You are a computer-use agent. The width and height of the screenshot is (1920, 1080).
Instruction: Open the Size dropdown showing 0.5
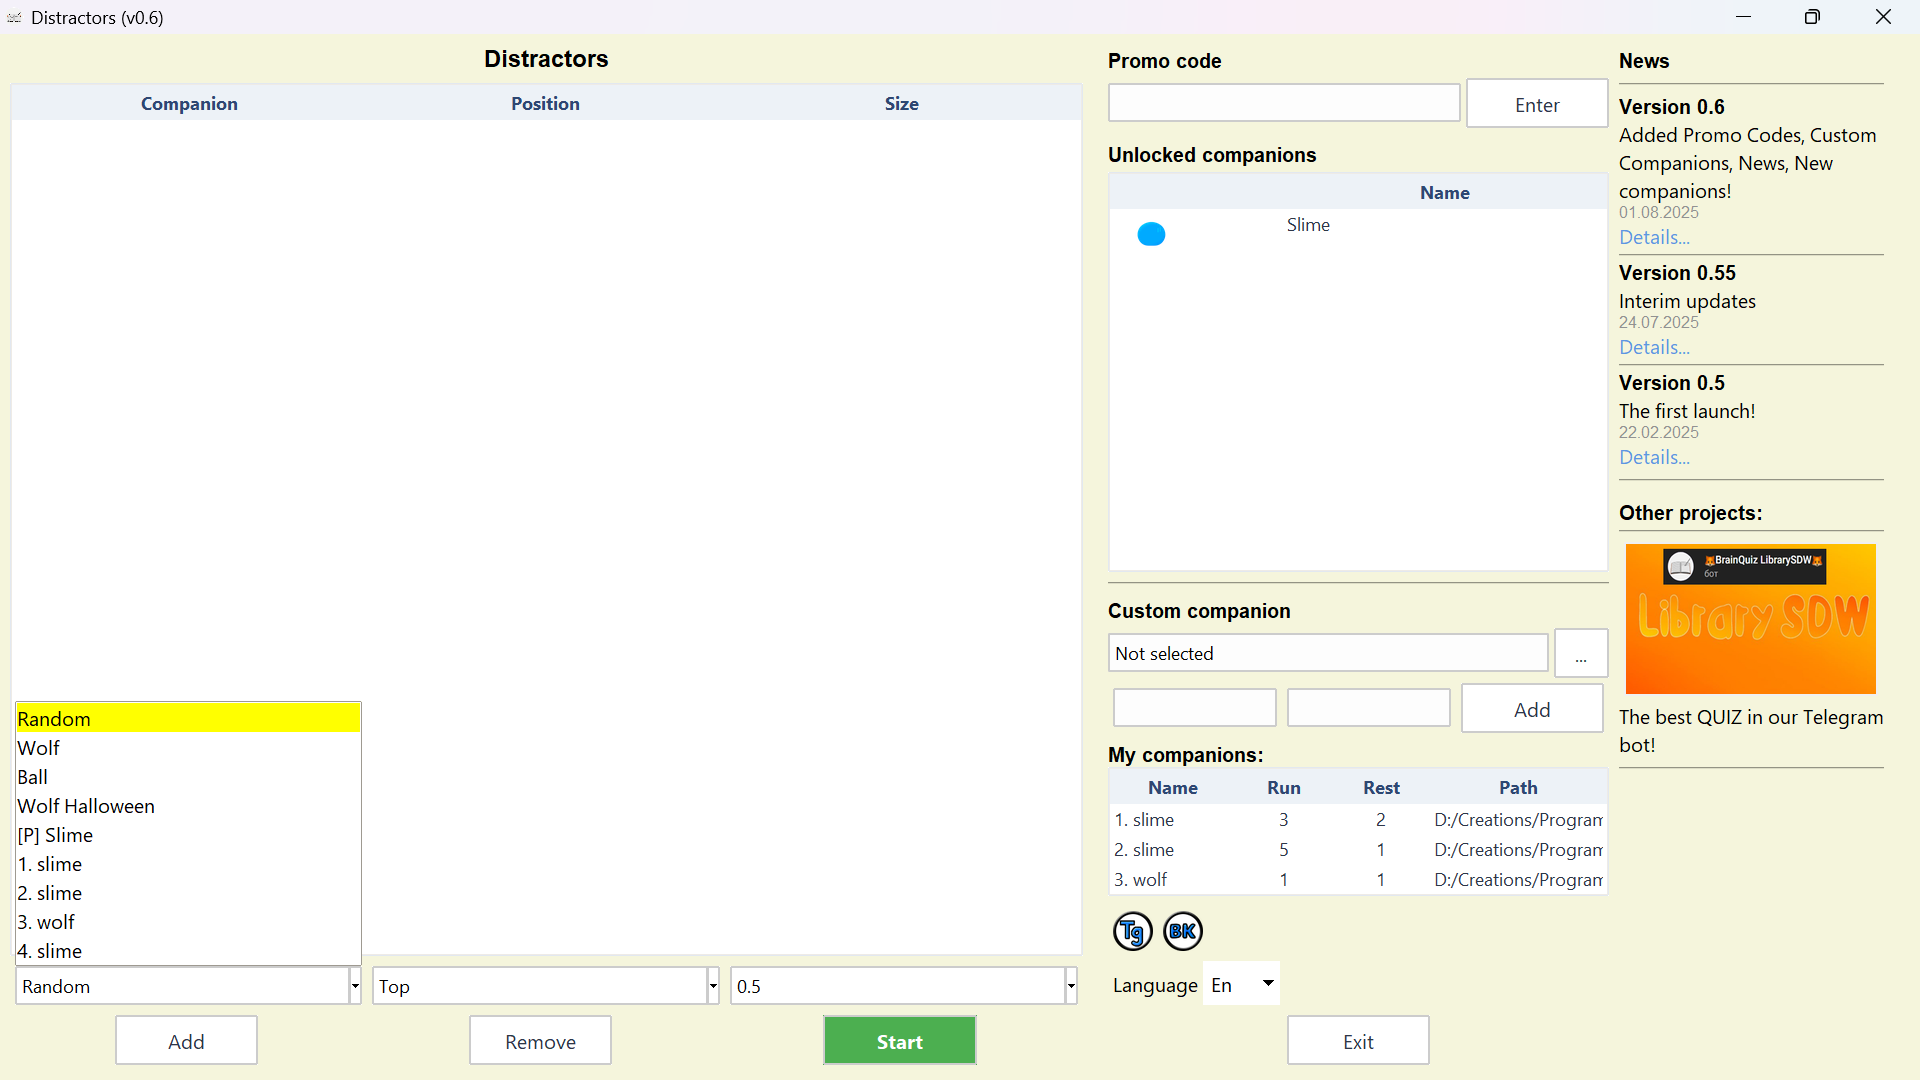1070,986
